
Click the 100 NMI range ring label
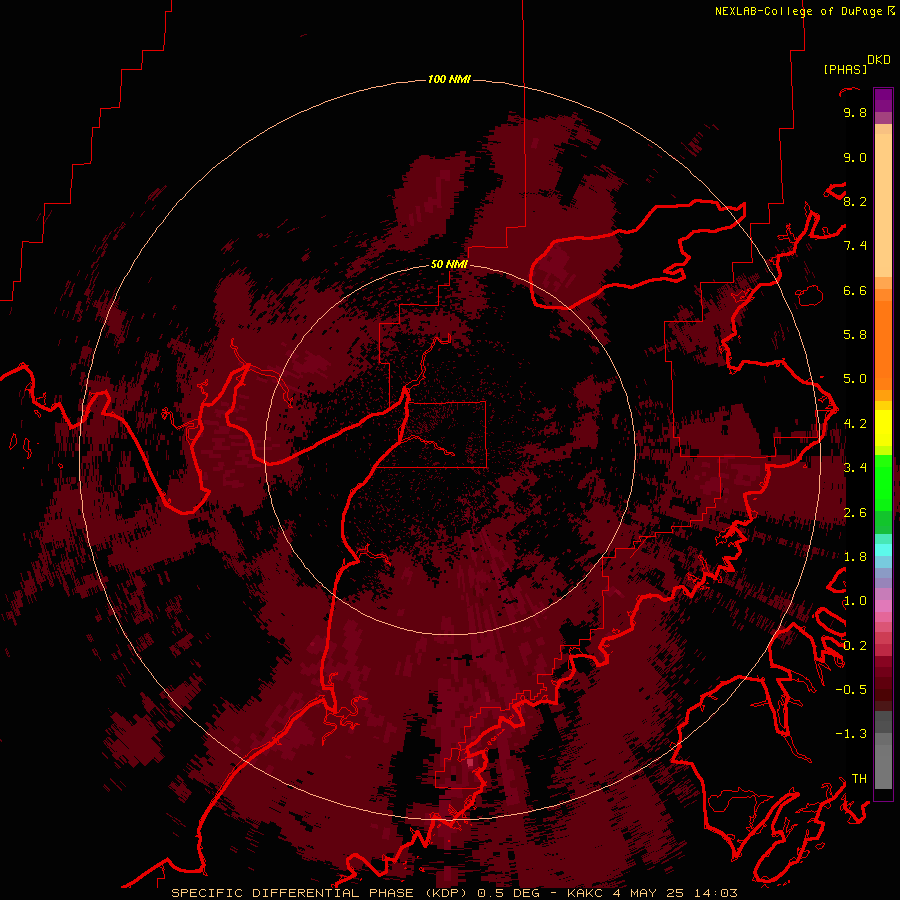coord(449,79)
